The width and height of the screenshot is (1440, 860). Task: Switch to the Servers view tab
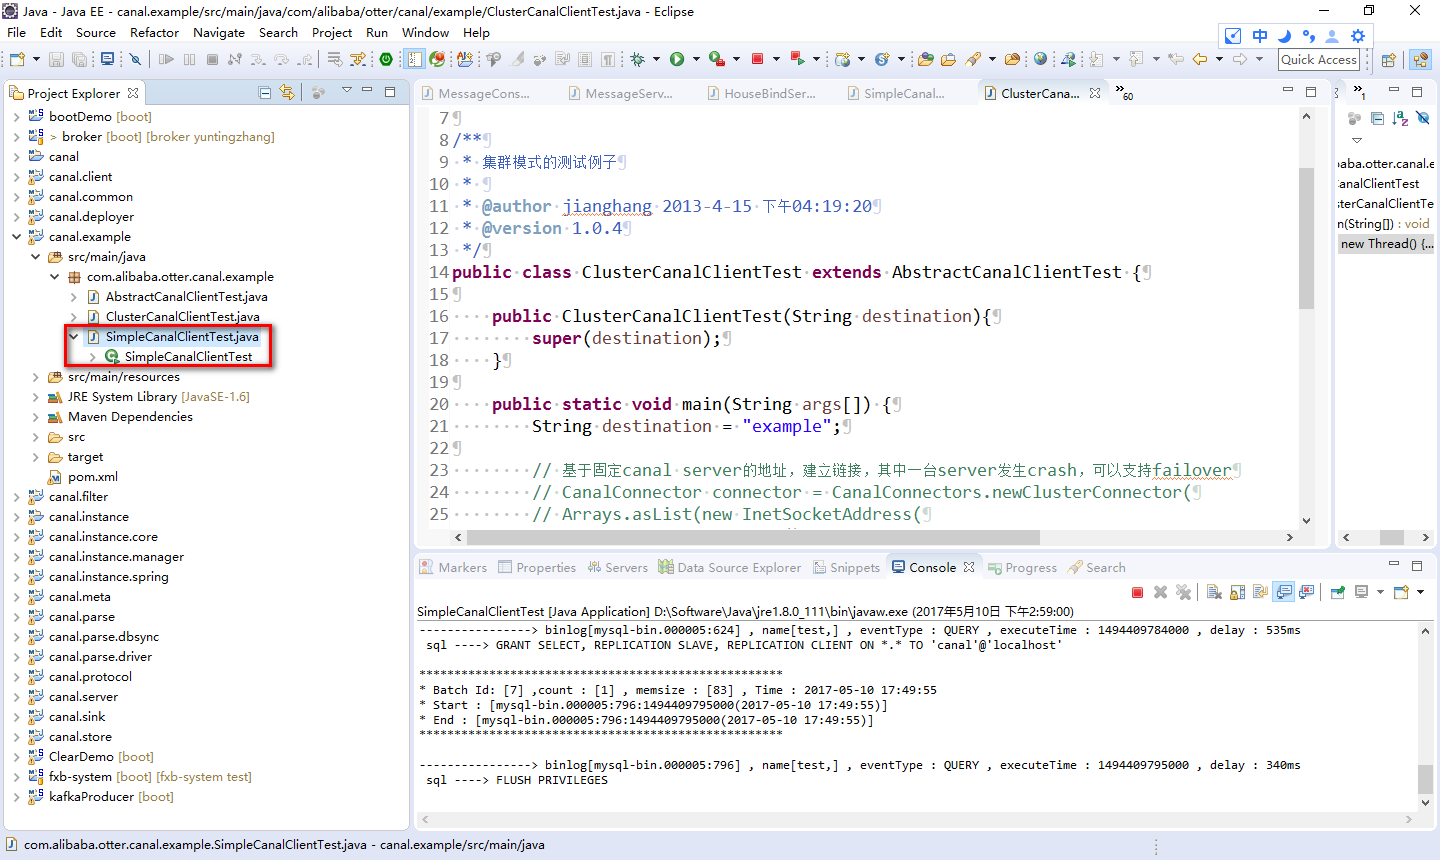click(x=618, y=567)
